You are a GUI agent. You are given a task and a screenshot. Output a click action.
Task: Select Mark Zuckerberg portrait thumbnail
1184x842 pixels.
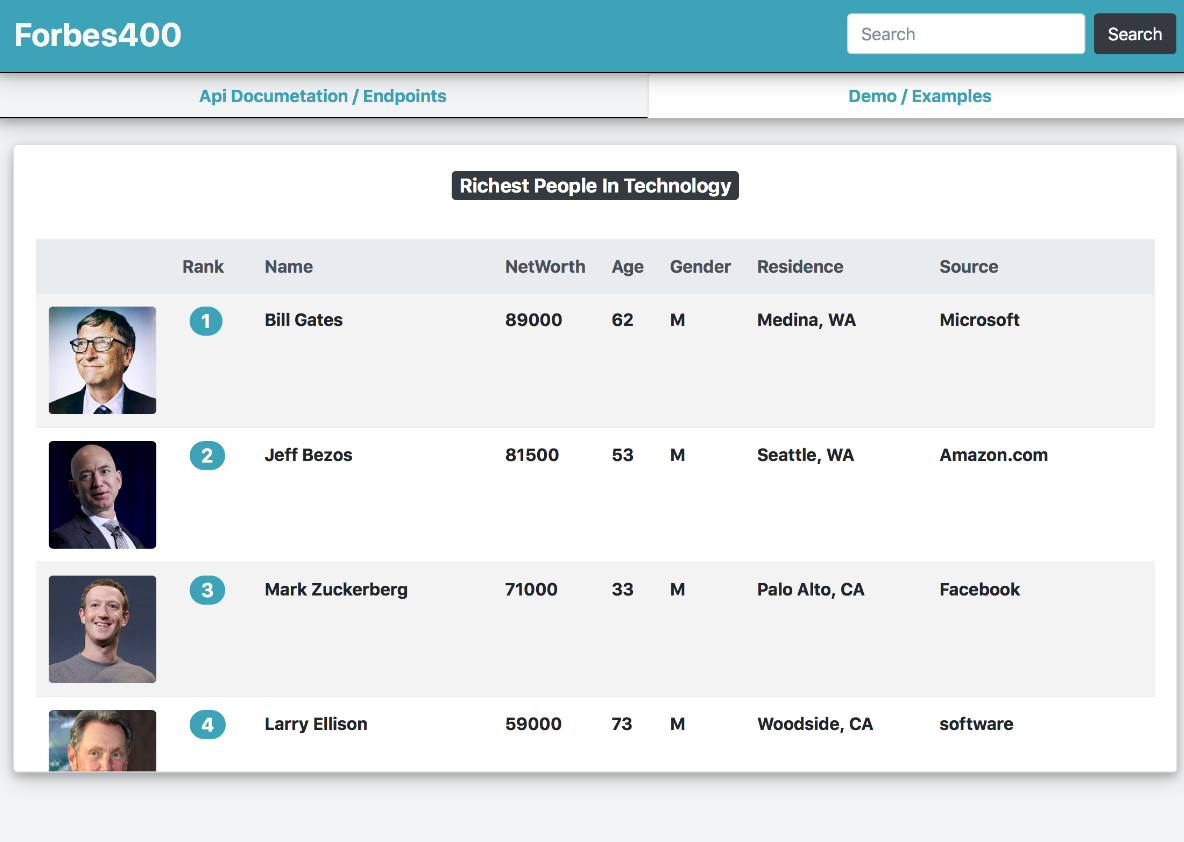coord(103,629)
